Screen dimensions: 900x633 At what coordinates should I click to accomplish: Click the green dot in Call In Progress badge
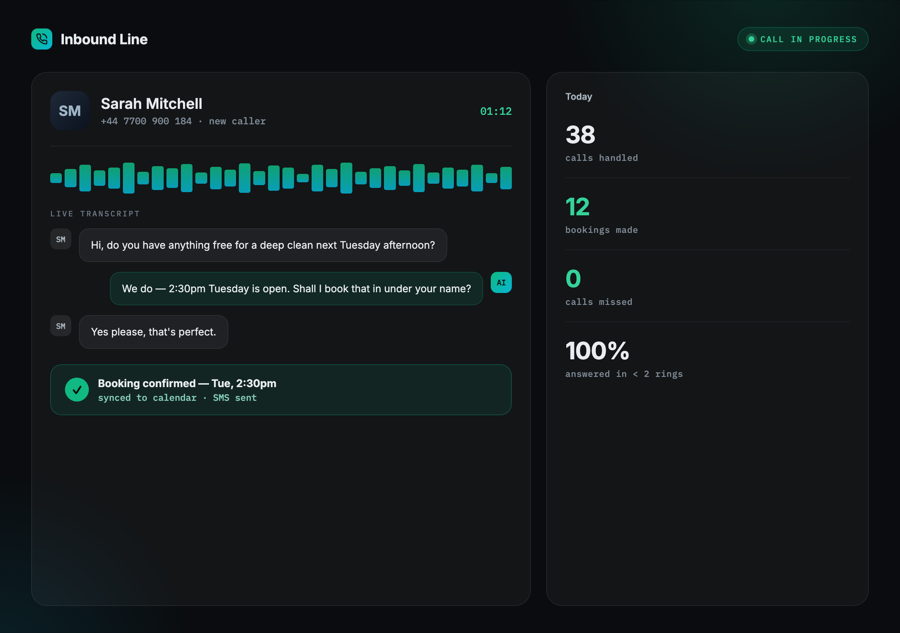(x=751, y=39)
